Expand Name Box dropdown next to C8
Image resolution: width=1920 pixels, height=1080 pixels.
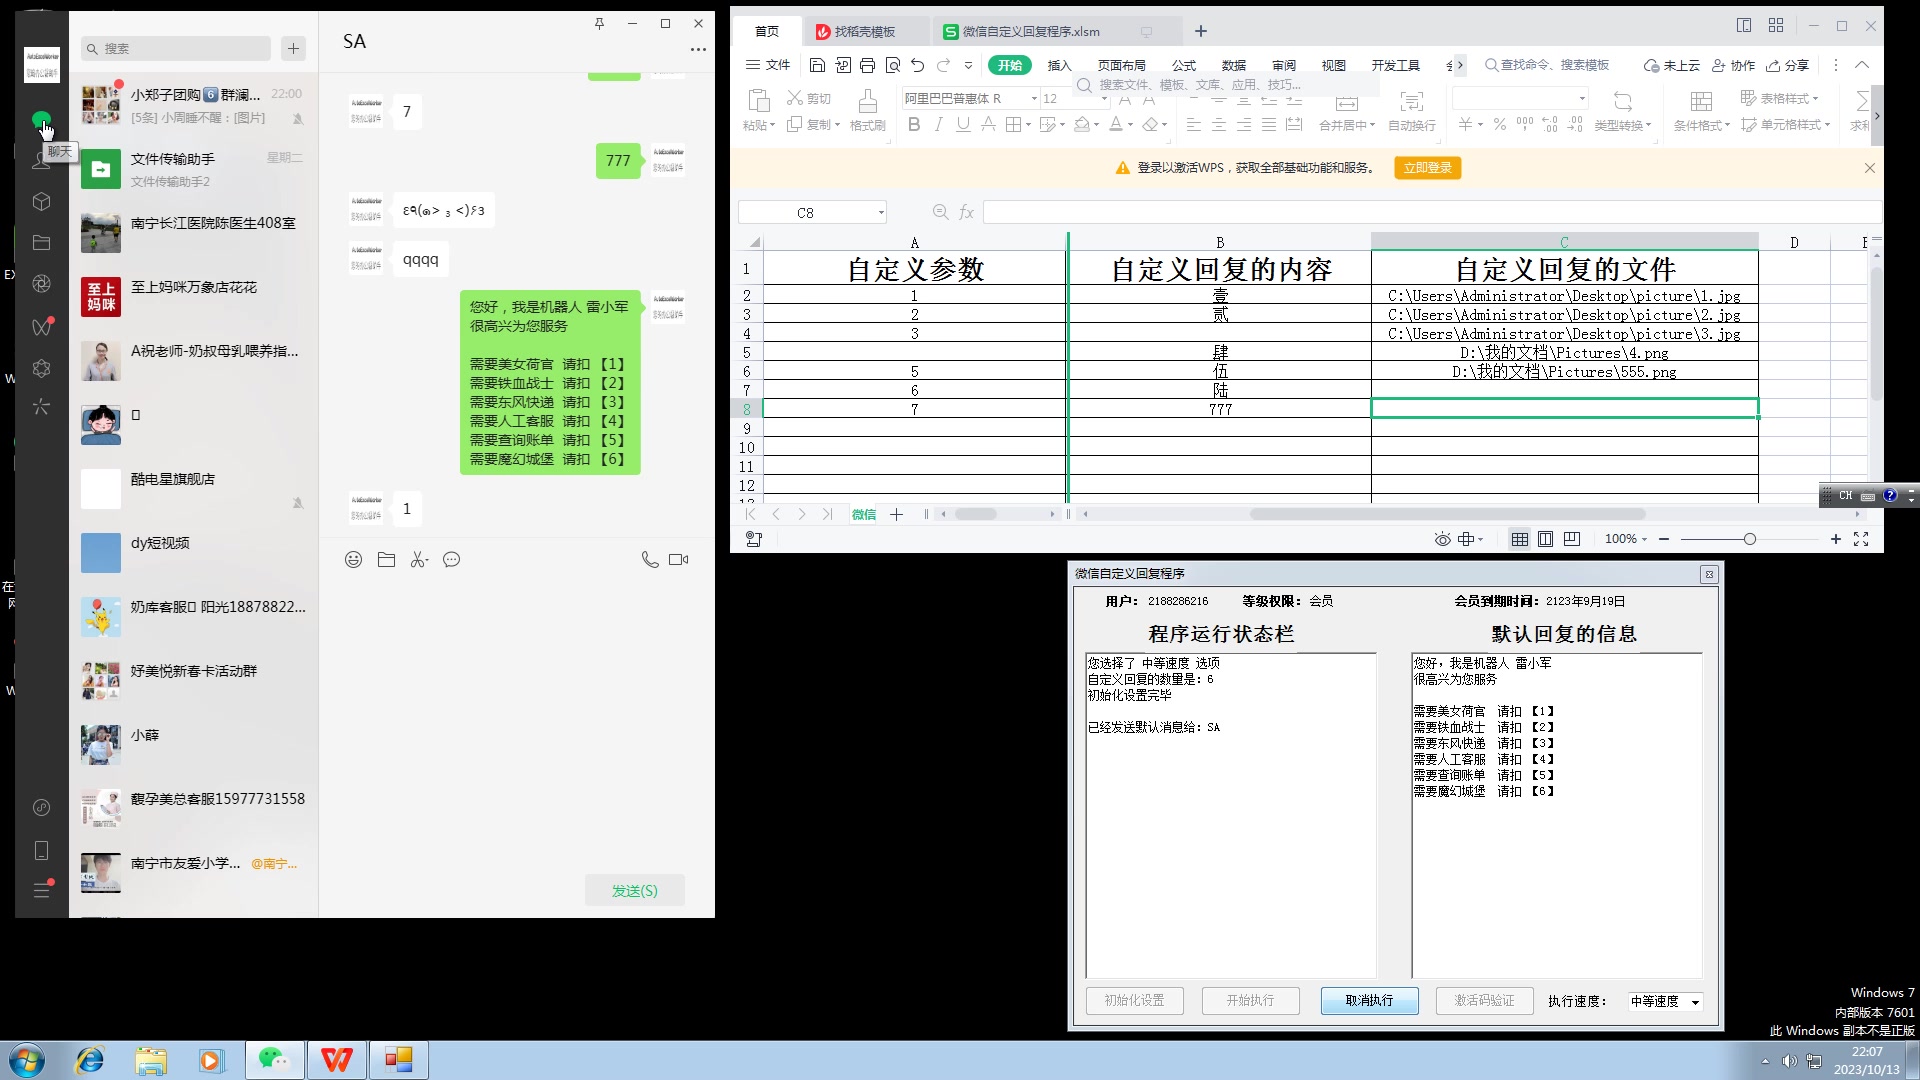tap(880, 212)
